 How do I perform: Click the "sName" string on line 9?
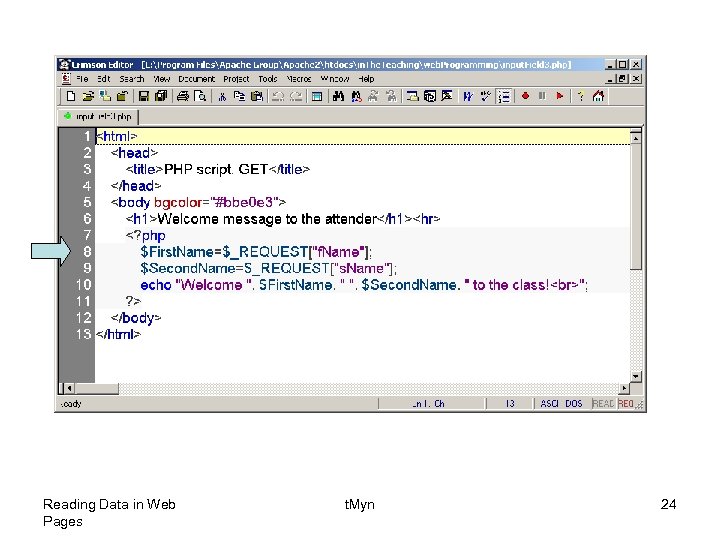pos(362,269)
